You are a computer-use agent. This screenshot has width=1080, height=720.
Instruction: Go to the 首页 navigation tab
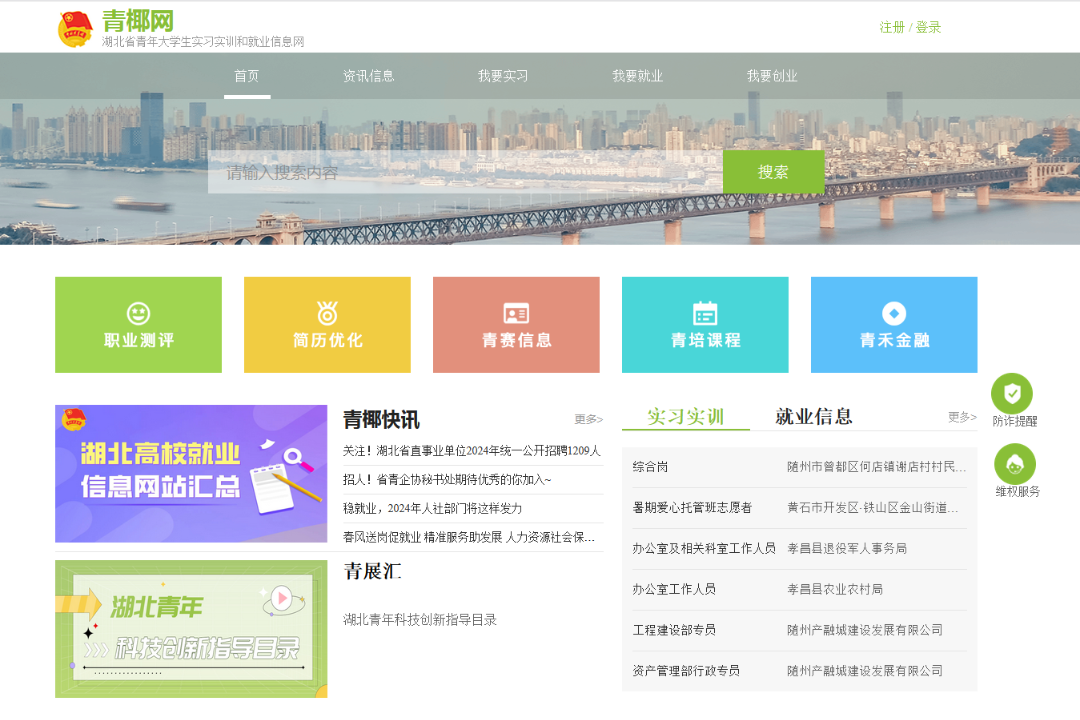pyautogui.click(x=247, y=76)
